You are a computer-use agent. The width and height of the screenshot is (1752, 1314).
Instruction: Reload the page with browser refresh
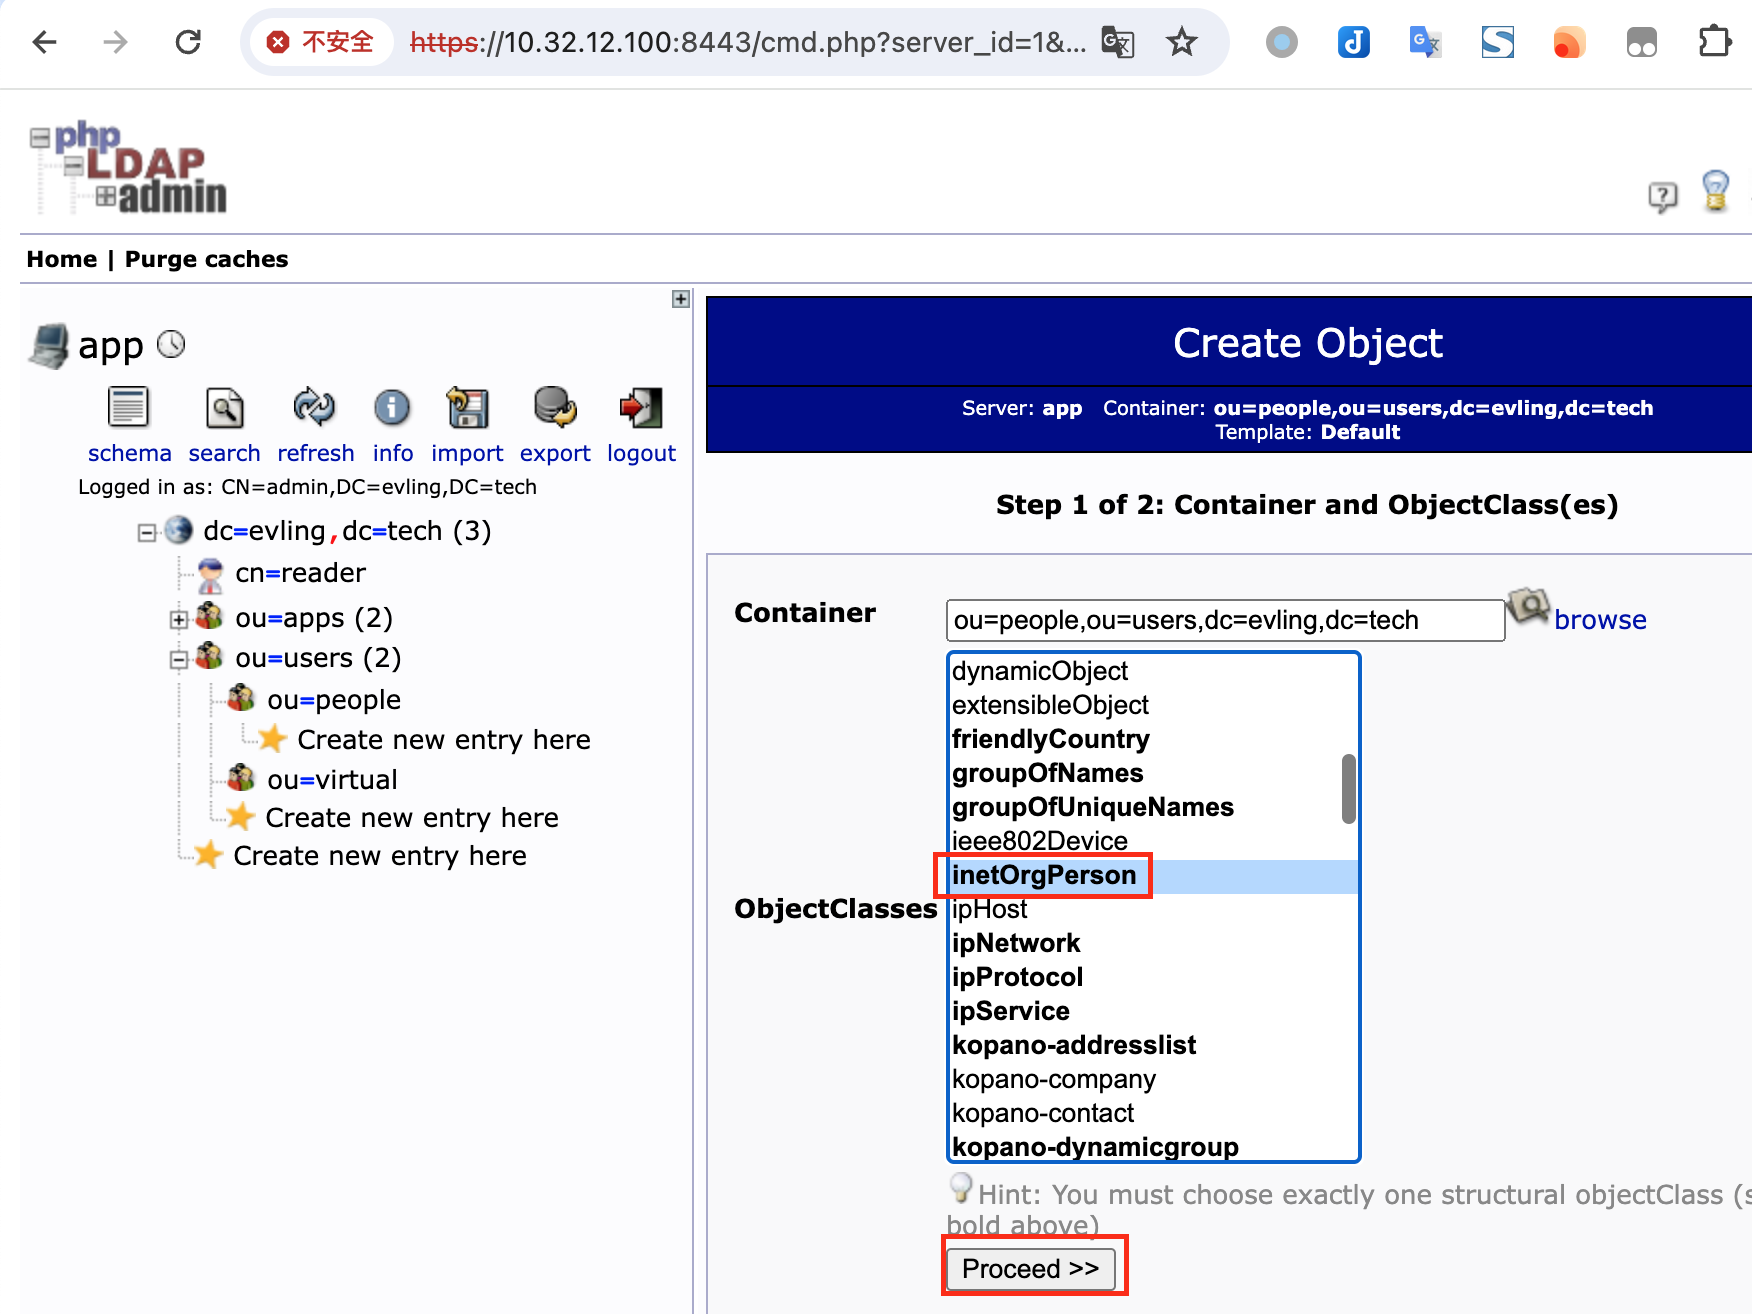pyautogui.click(x=188, y=42)
